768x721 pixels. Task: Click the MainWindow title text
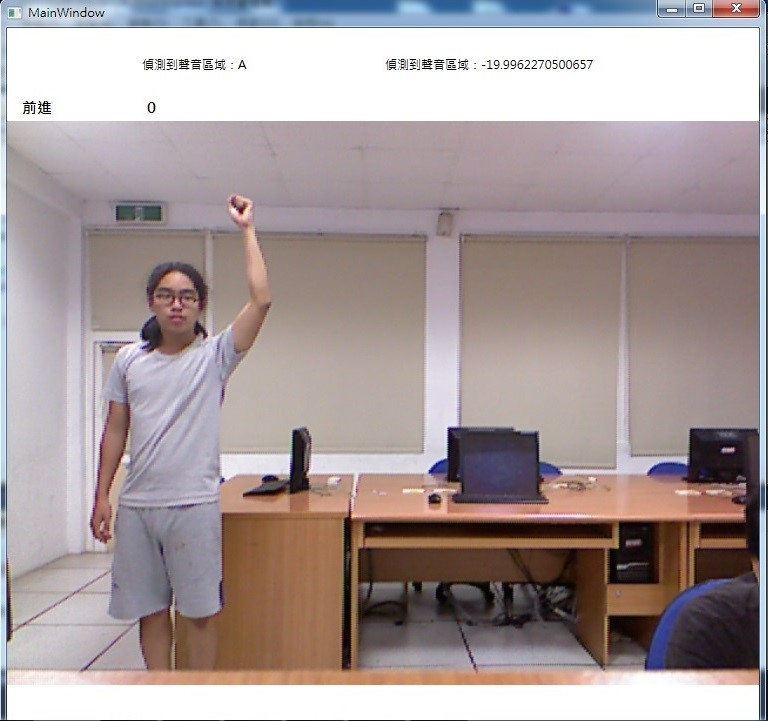[66, 13]
